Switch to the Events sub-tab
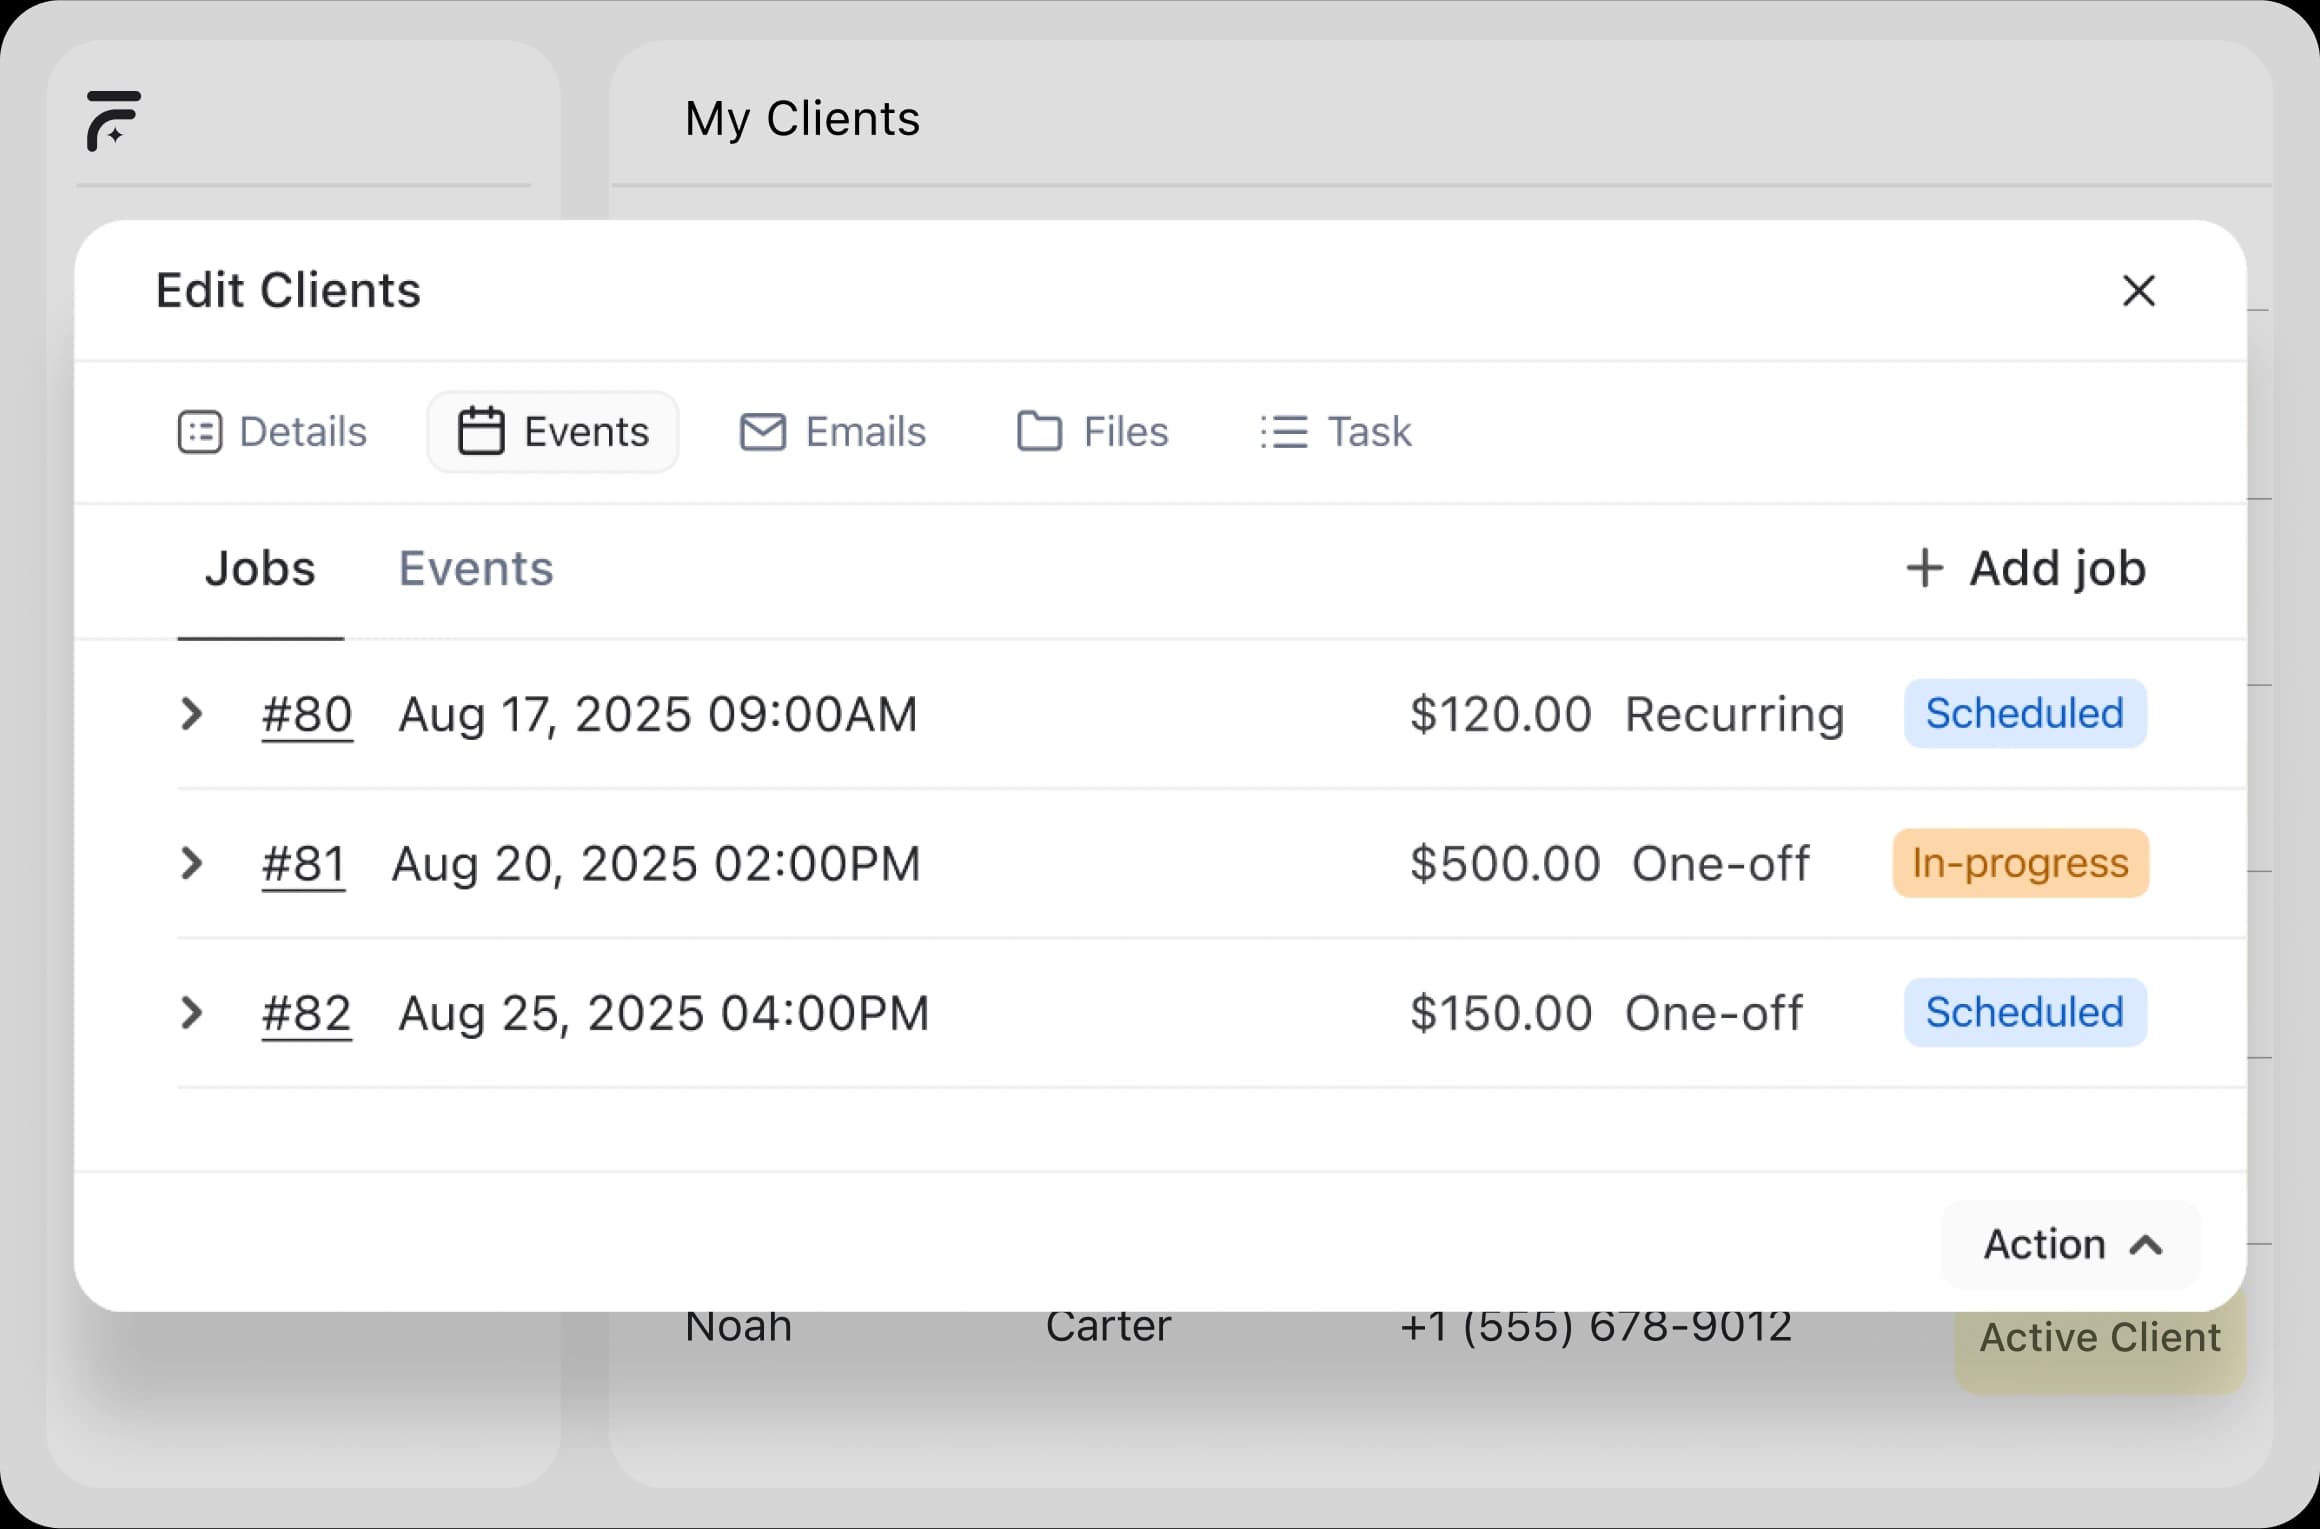2320x1529 pixels. click(476, 568)
